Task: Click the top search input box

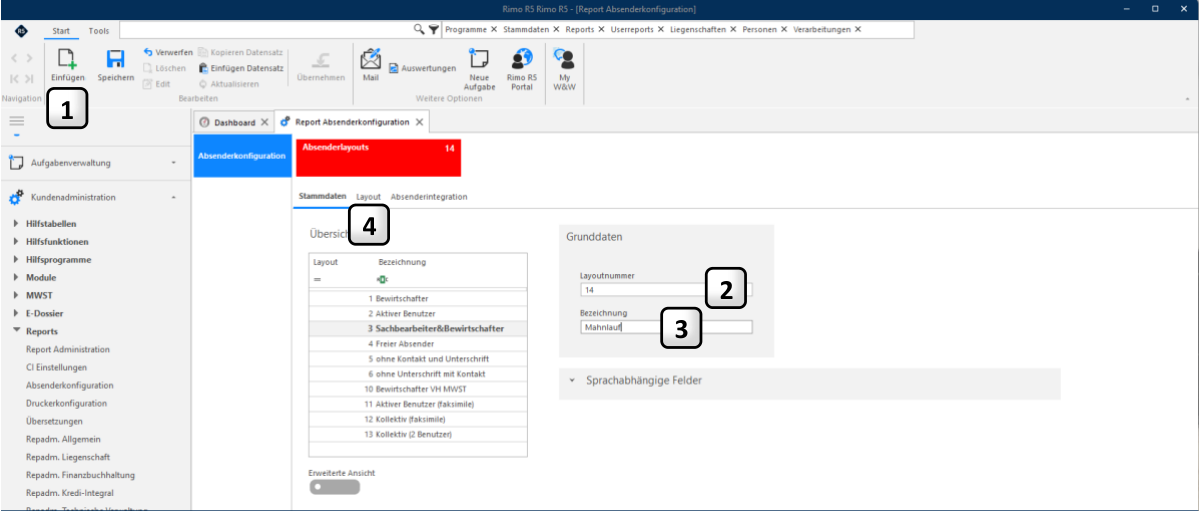Action: [x=267, y=30]
